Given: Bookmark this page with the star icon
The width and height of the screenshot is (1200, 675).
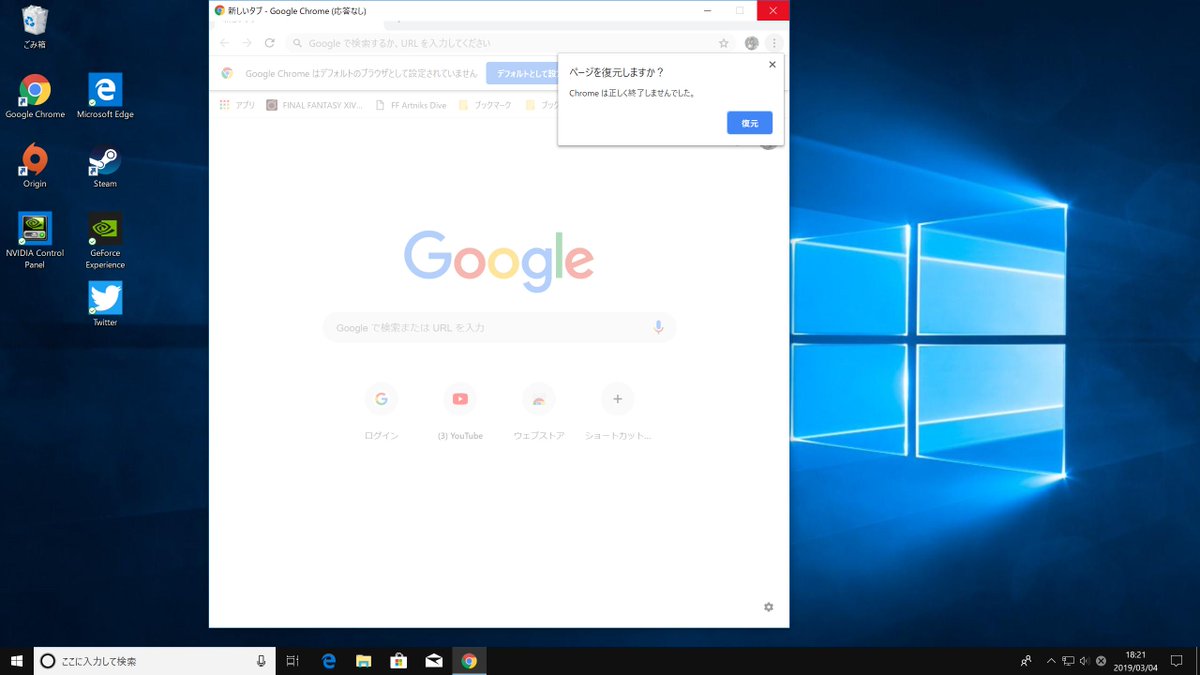Looking at the screenshot, I should coord(723,43).
